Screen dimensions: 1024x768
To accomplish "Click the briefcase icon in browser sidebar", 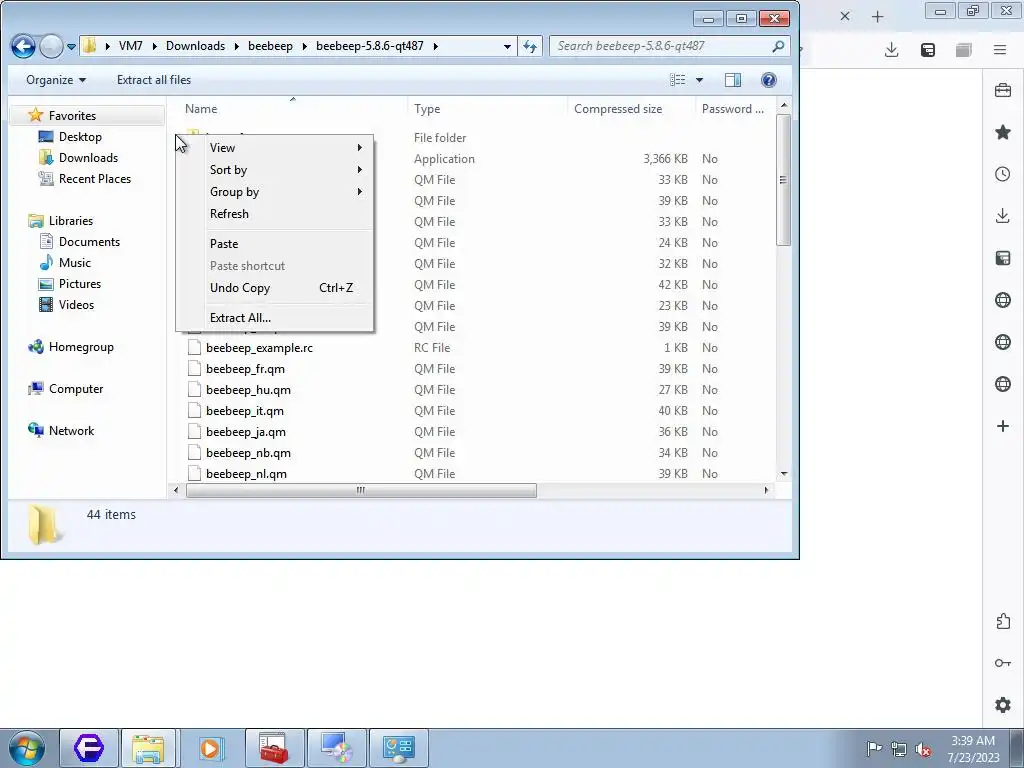I will pyautogui.click(x=1003, y=90).
